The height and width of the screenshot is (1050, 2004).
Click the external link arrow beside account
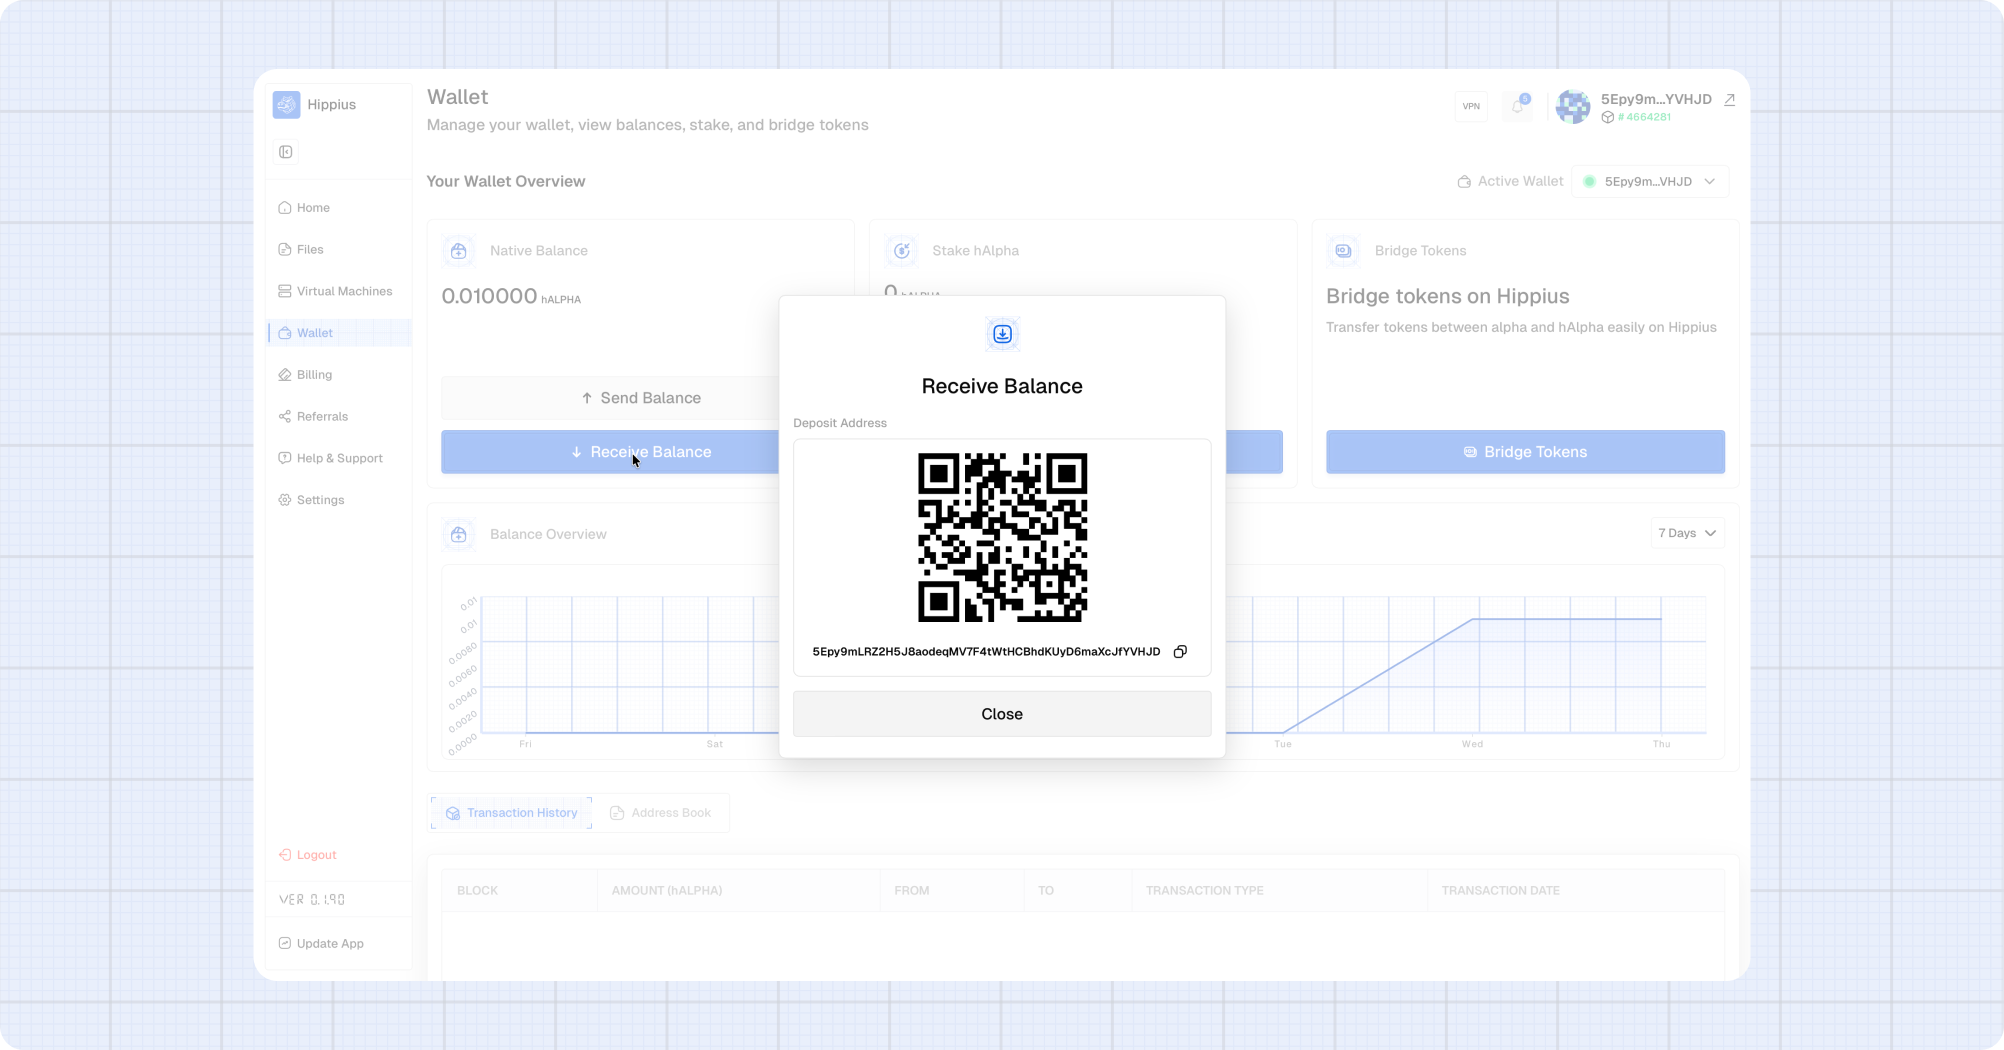coord(1729,100)
